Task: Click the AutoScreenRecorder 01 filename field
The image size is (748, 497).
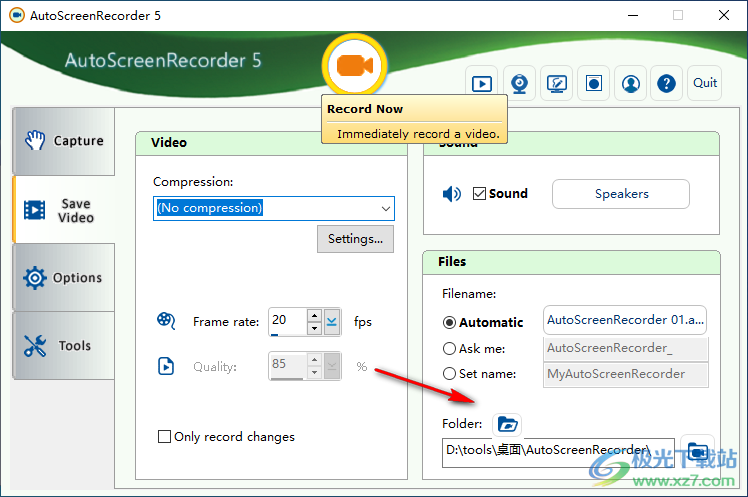Action: coord(625,320)
